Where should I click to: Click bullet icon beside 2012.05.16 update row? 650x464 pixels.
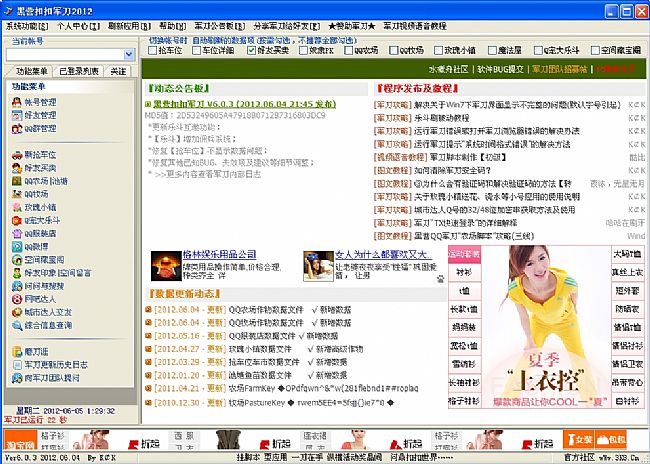click(x=148, y=335)
